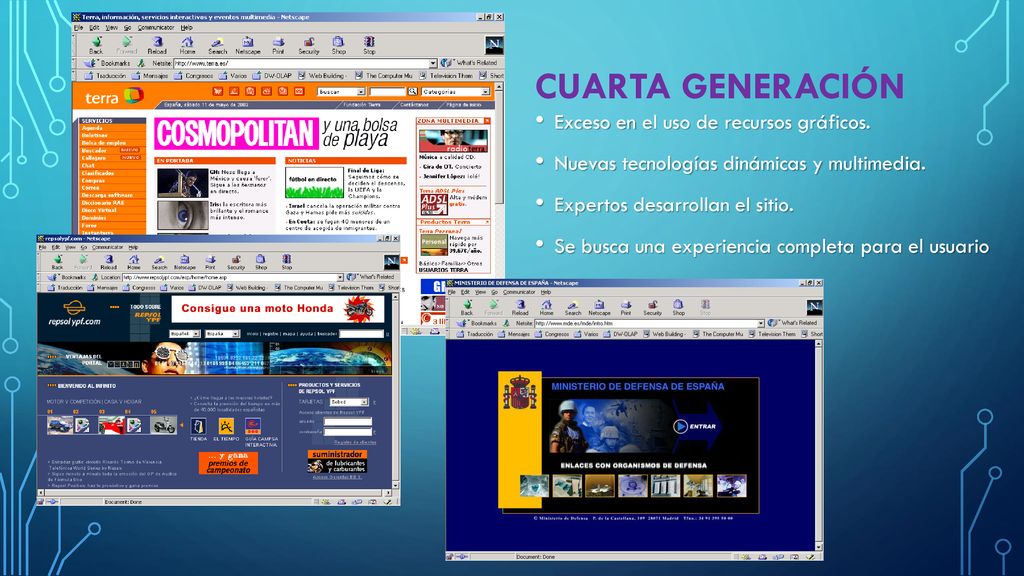Viewport: 1024px width, 576px height.
Task: Click the Search icon in Terra window toolbar
Action: tap(217, 42)
